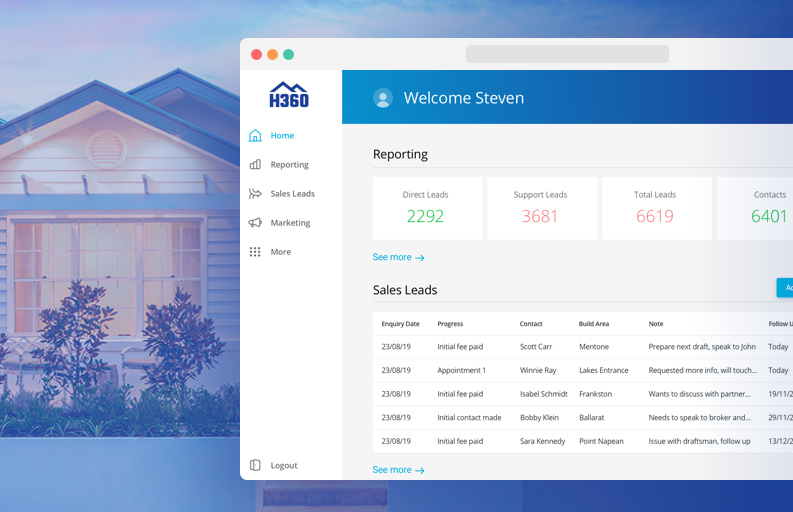This screenshot has height=512, width=793.
Task: Click Initial contact made progress cell
Action: coord(469,417)
